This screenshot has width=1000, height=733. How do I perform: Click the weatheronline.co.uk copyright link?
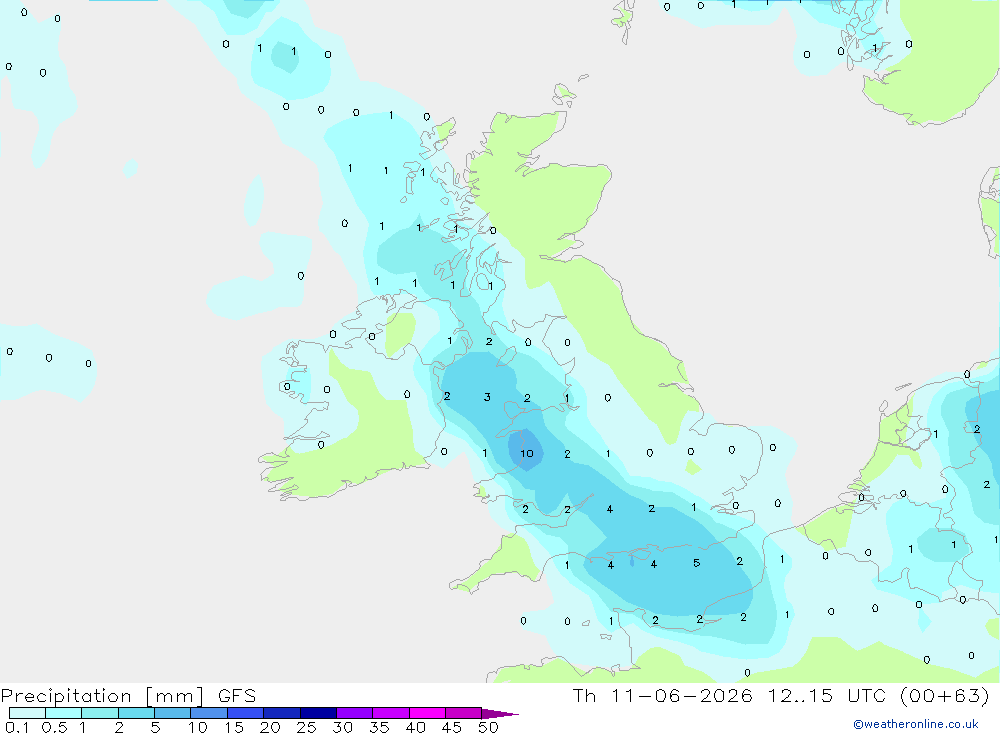pyautogui.click(x=916, y=724)
